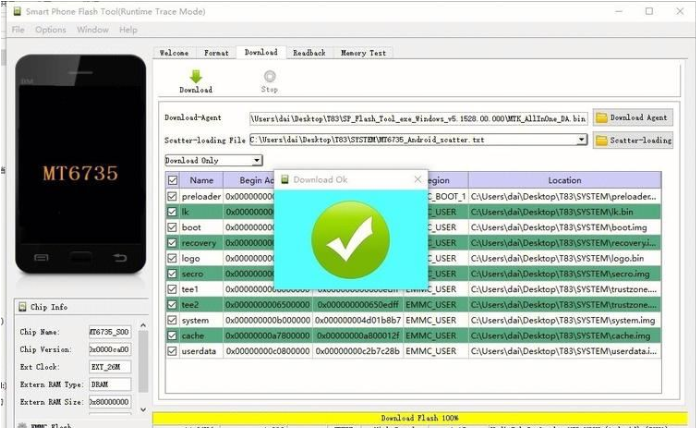
Task: Click the Download Agent button label
Action: point(638,118)
